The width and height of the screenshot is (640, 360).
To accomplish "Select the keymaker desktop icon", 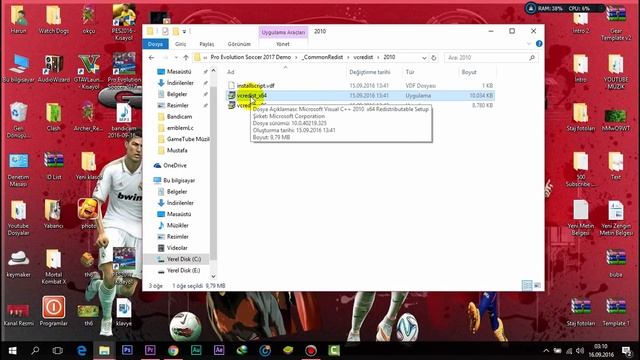I will point(18,263).
